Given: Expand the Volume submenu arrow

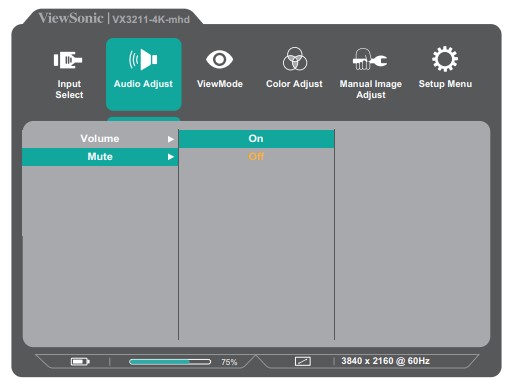Looking at the screenshot, I should point(171,139).
